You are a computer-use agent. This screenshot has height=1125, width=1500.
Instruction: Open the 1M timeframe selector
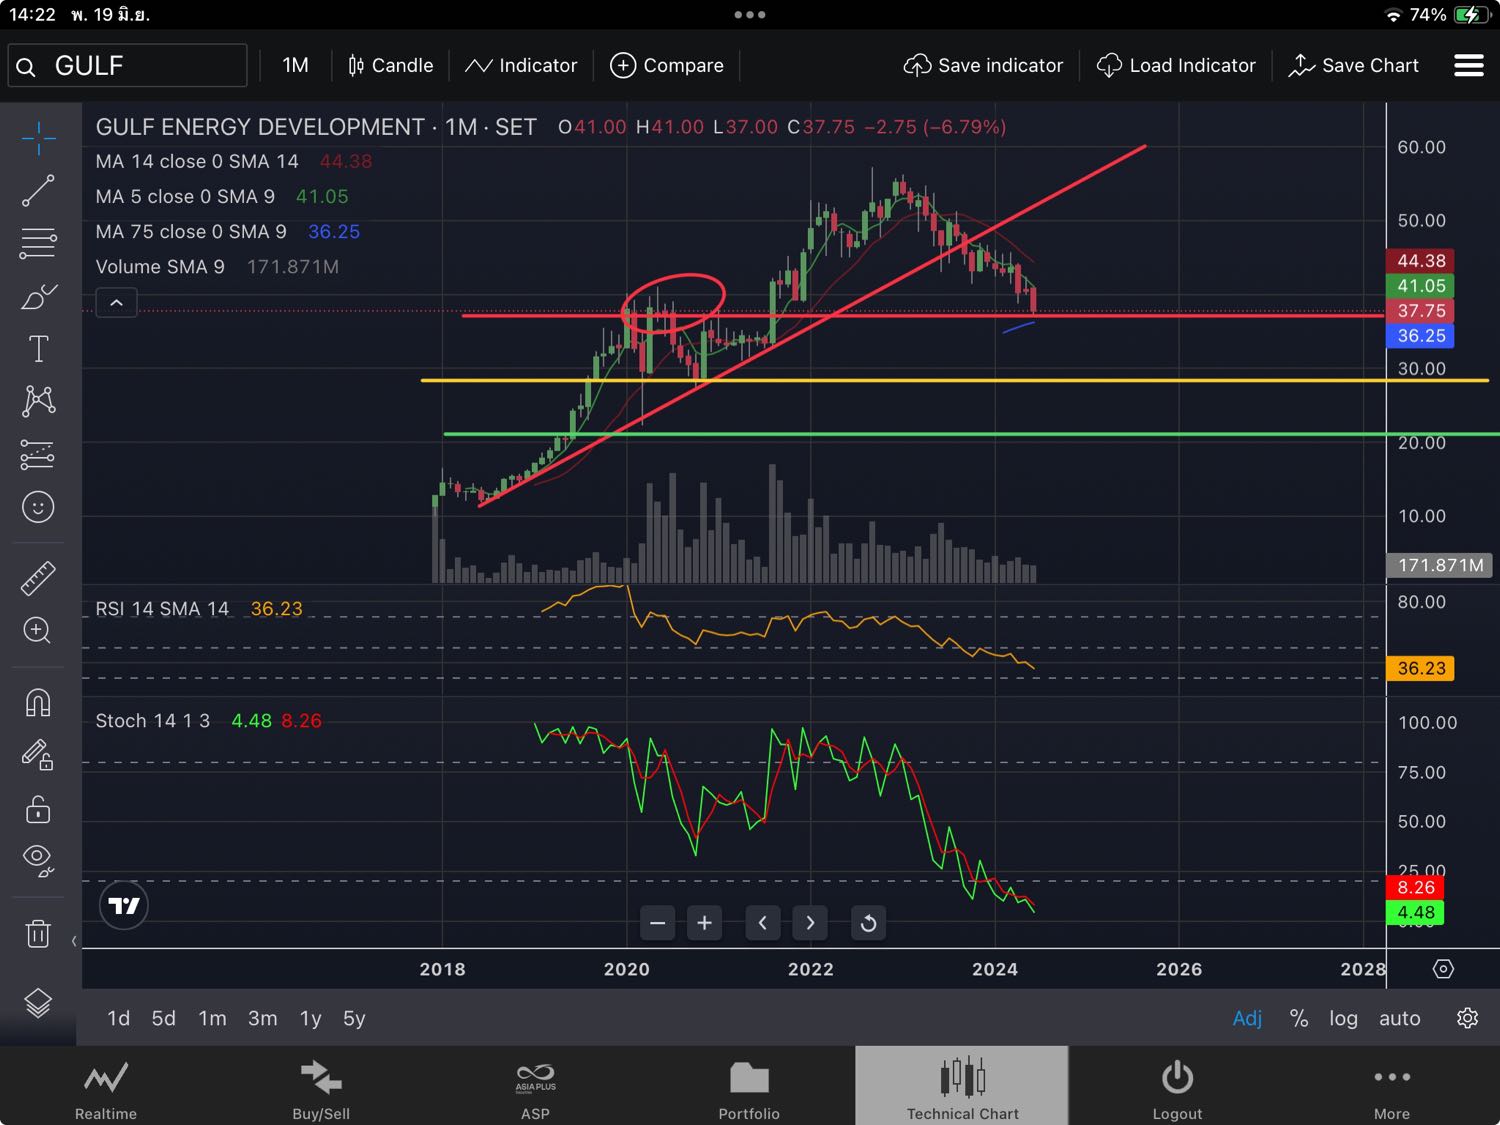(x=295, y=65)
